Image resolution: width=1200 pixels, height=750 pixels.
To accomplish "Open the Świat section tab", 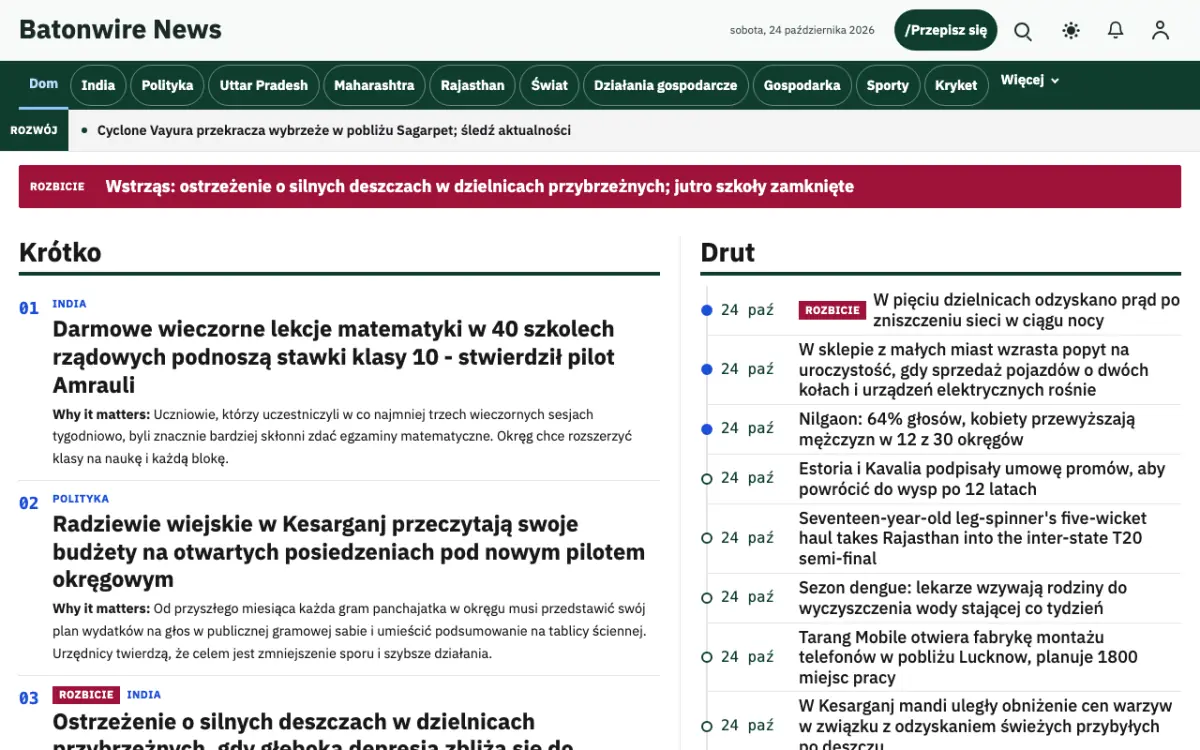I will coord(549,85).
